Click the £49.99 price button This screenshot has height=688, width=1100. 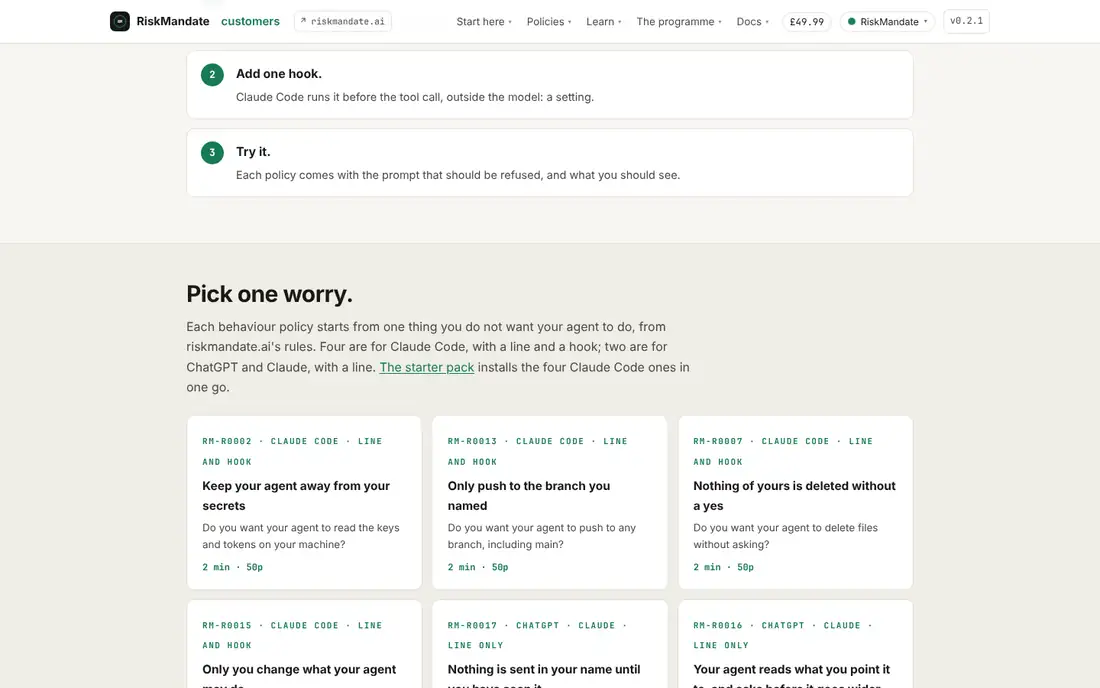[807, 22]
